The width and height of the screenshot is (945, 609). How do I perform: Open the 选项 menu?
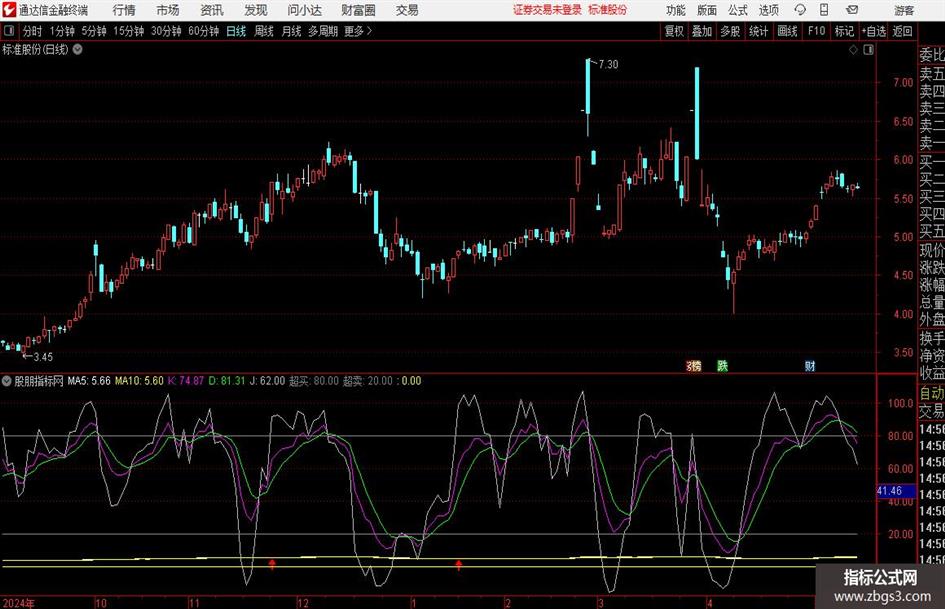click(768, 10)
